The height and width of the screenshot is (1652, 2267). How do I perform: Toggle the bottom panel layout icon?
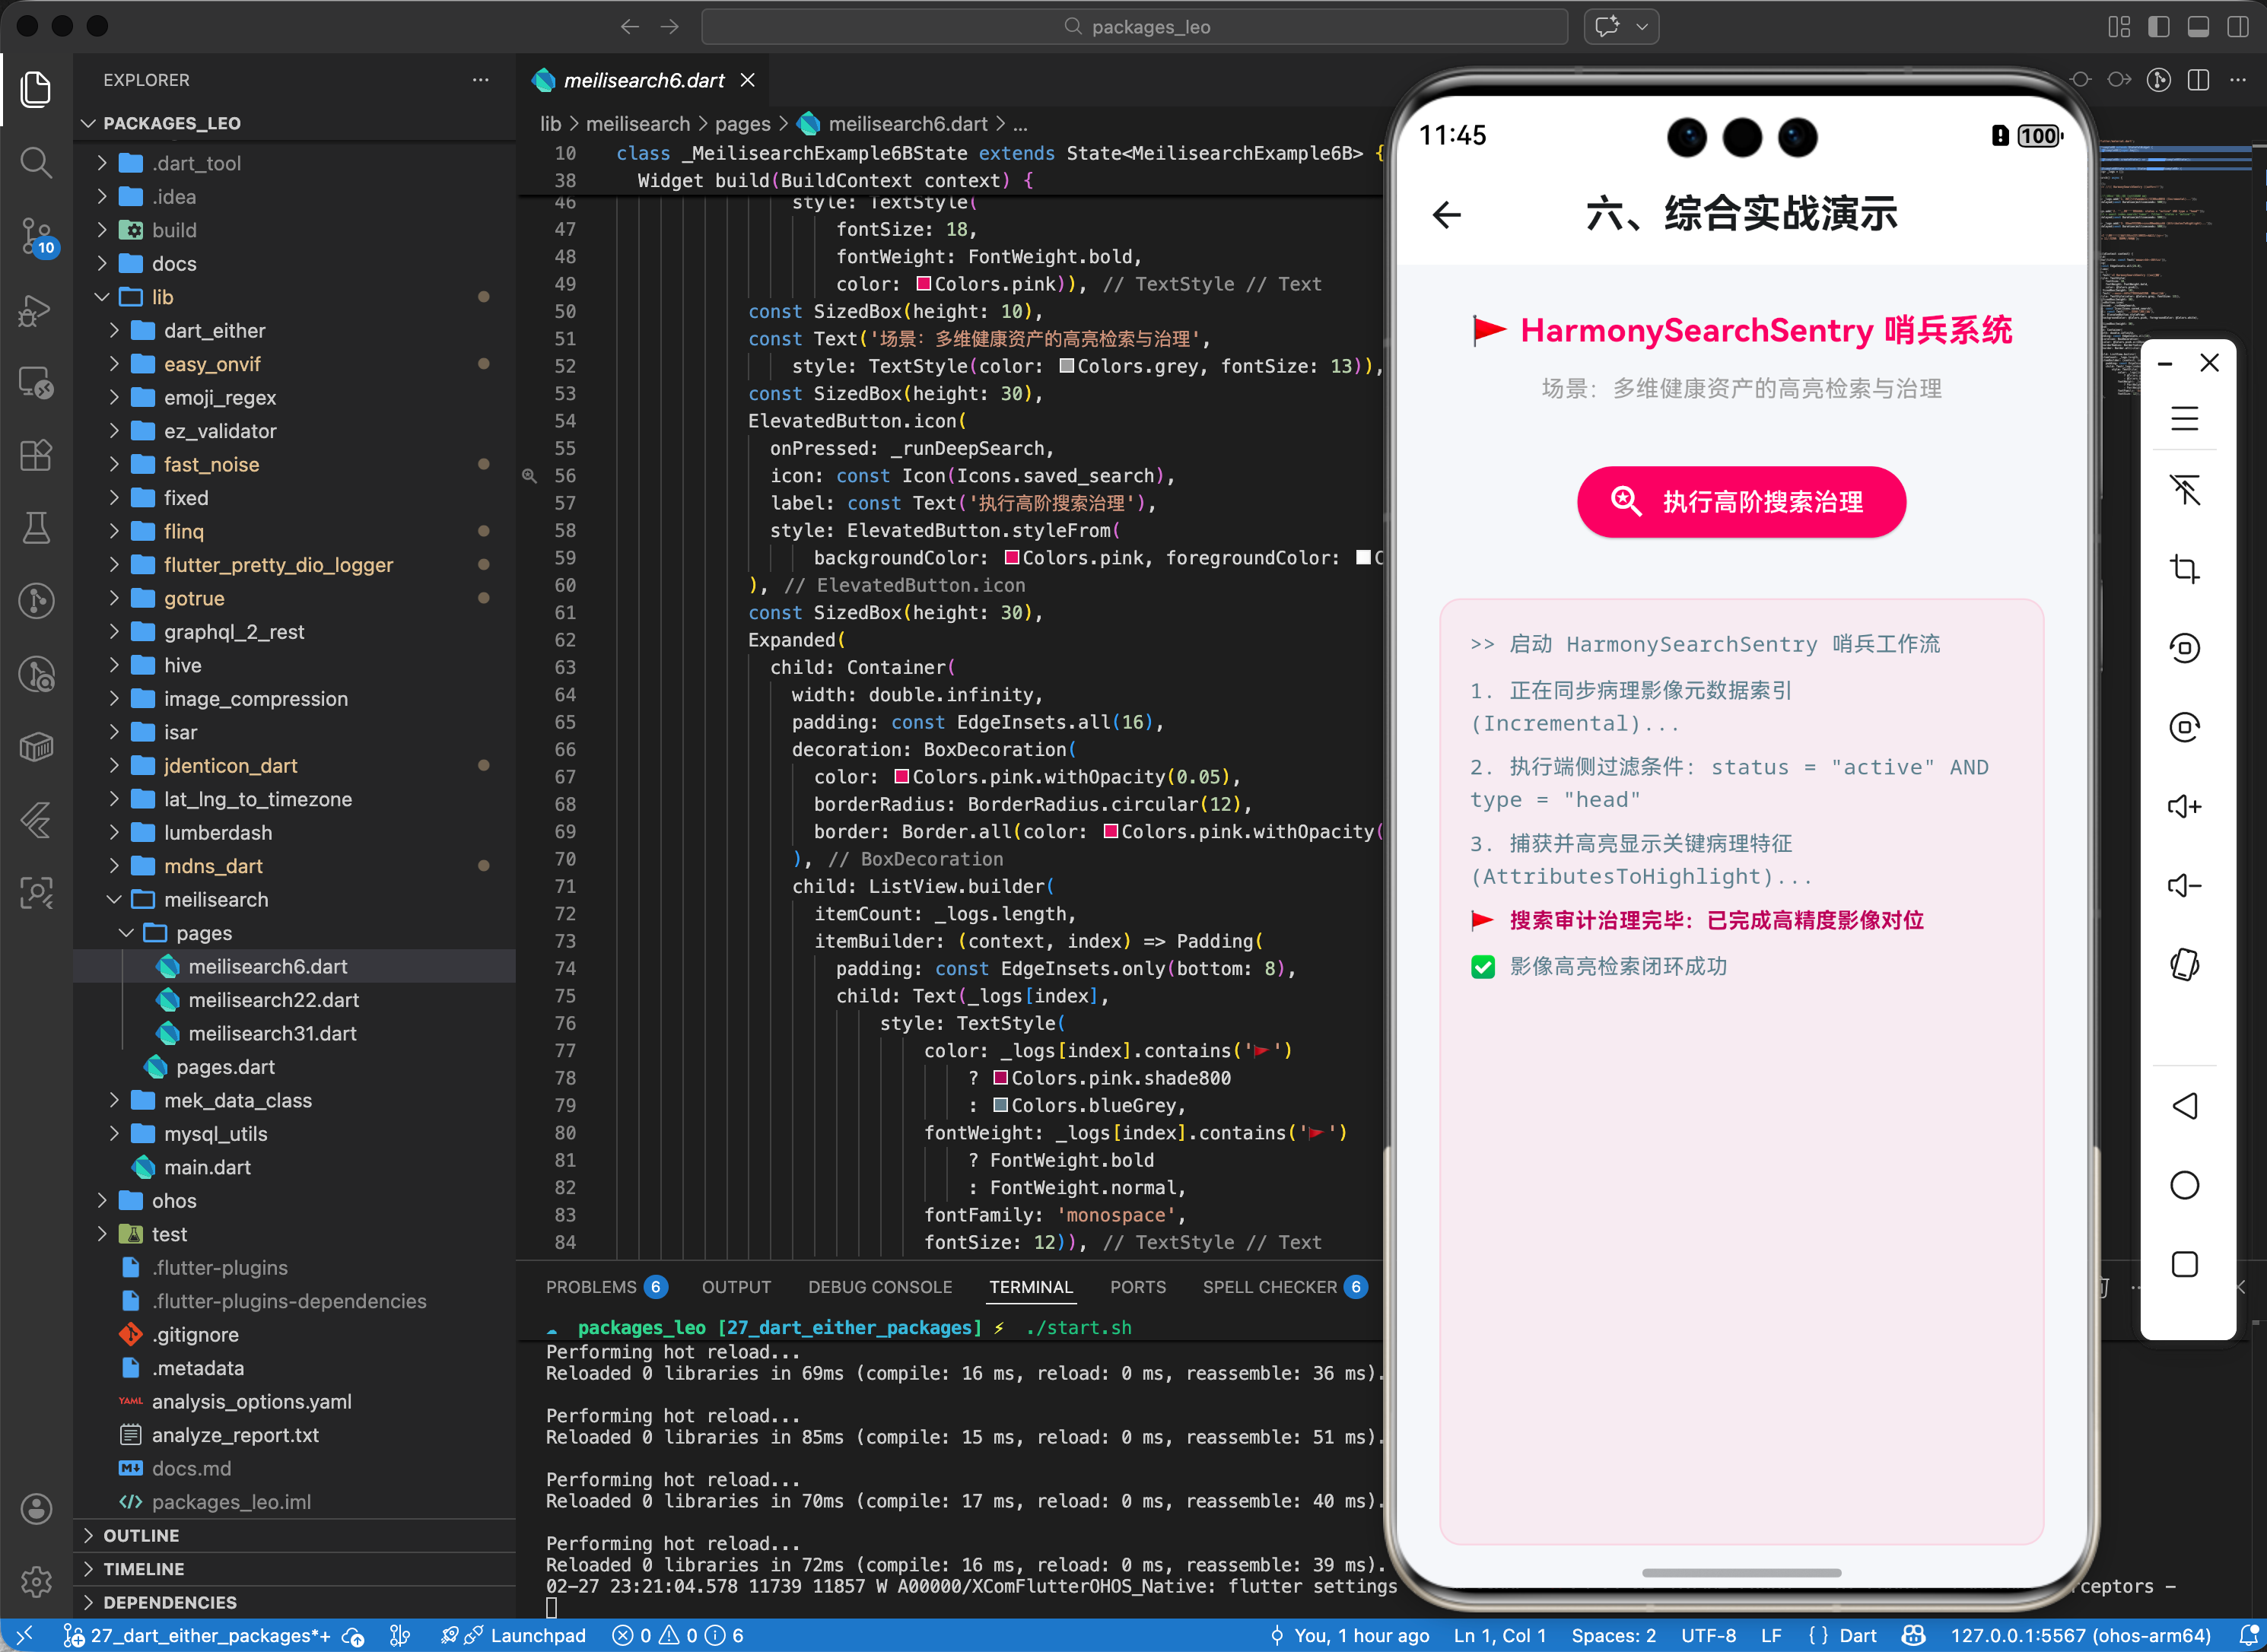(x=2198, y=27)
